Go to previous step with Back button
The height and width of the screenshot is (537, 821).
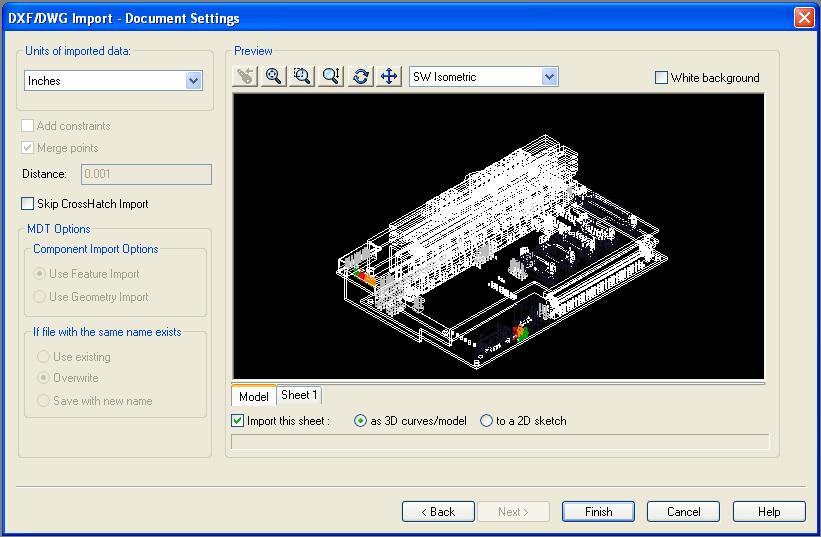point(438,511)
